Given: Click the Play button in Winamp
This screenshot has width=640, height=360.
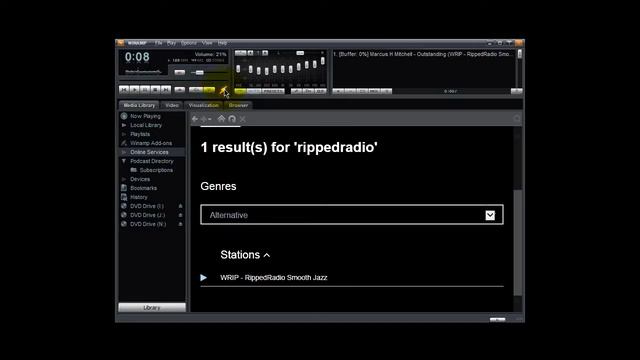Looking at the screenshot, I should pyautogui.click(x=134, y=89).
